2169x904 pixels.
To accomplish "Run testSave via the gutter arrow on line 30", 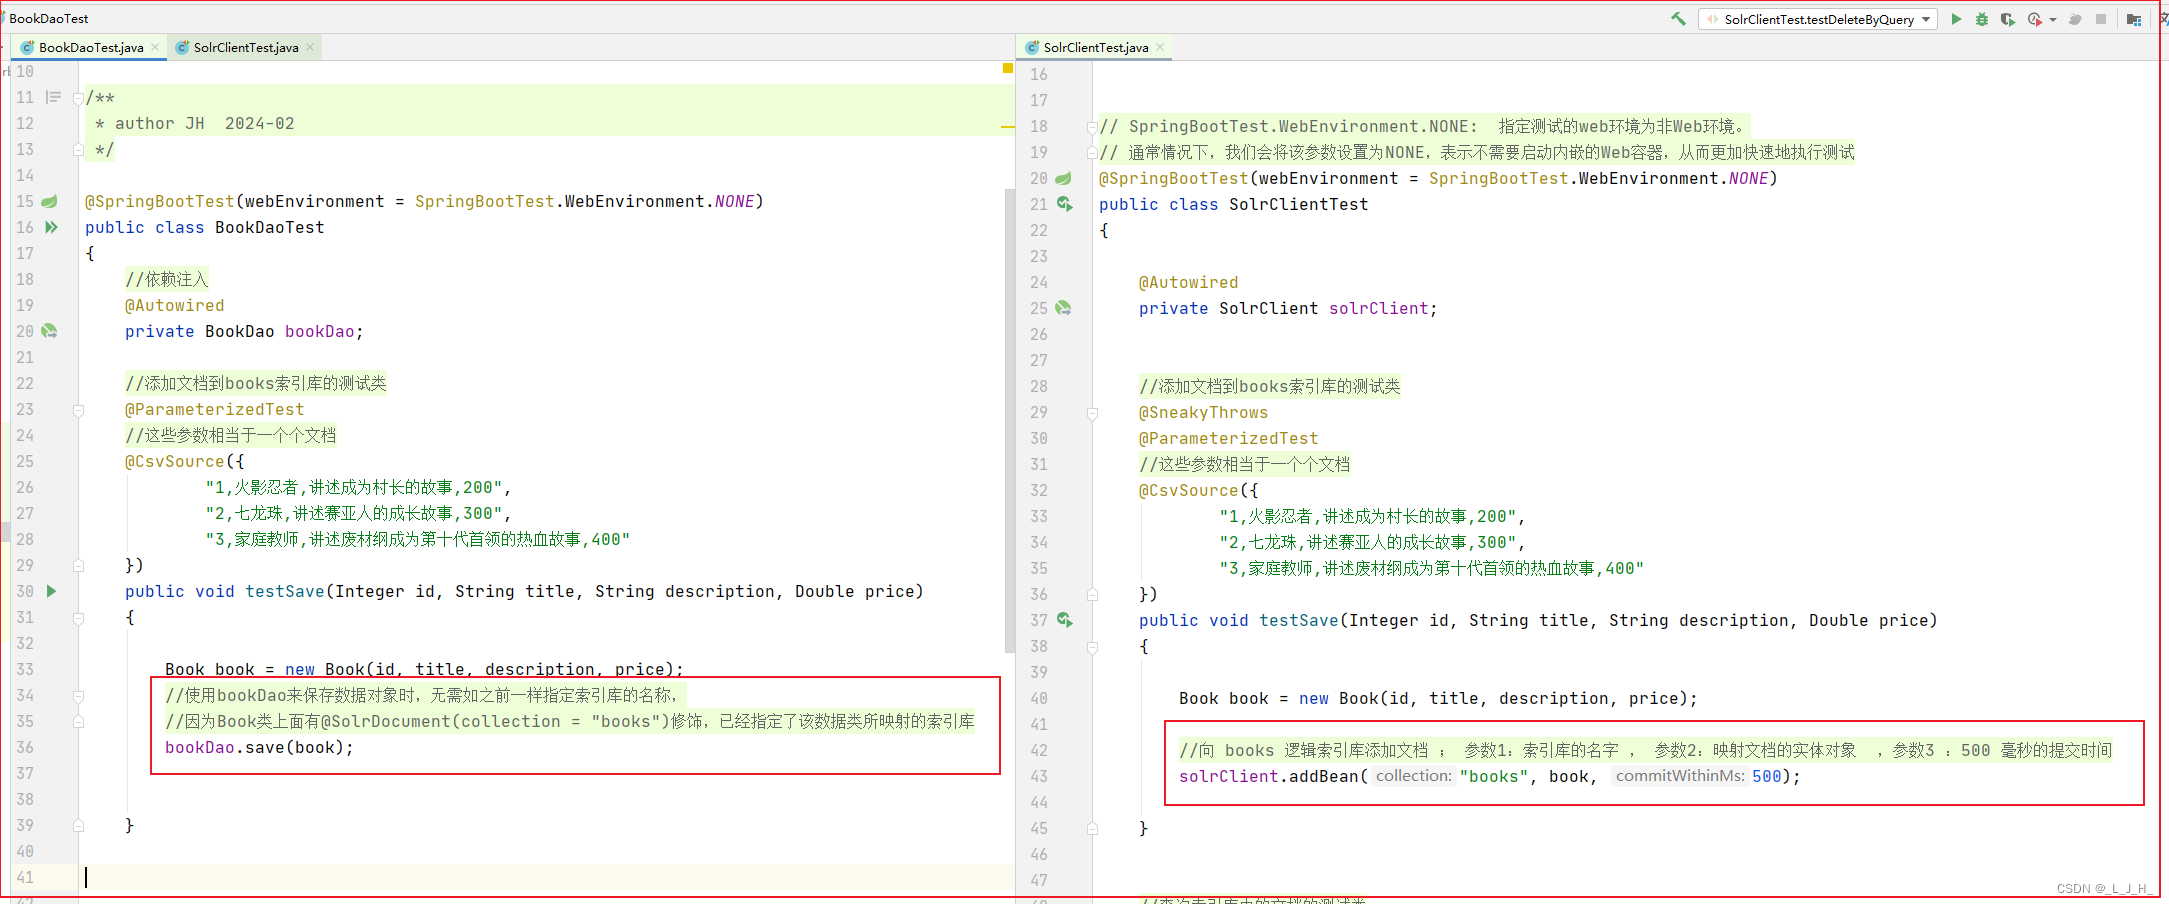I will (x=51, y=591).
